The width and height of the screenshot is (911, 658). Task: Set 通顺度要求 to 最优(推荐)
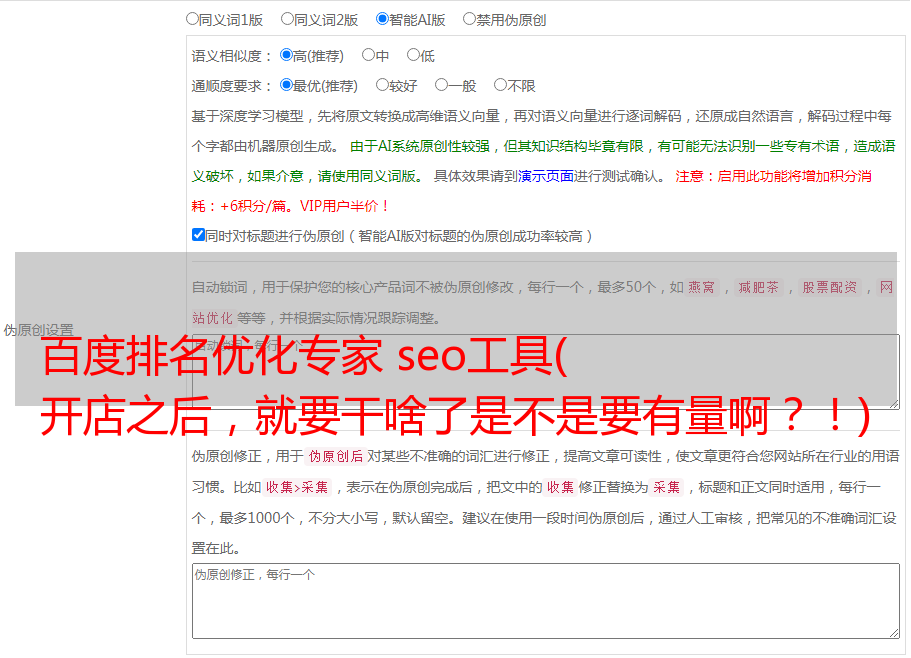(286, 85)
